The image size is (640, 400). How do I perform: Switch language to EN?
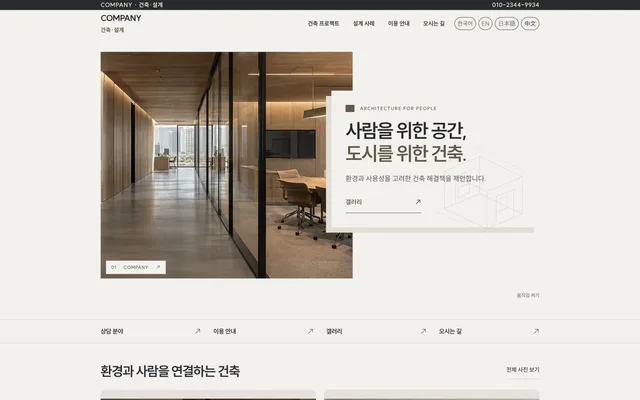pyautogui.click(x=485, y=24)
